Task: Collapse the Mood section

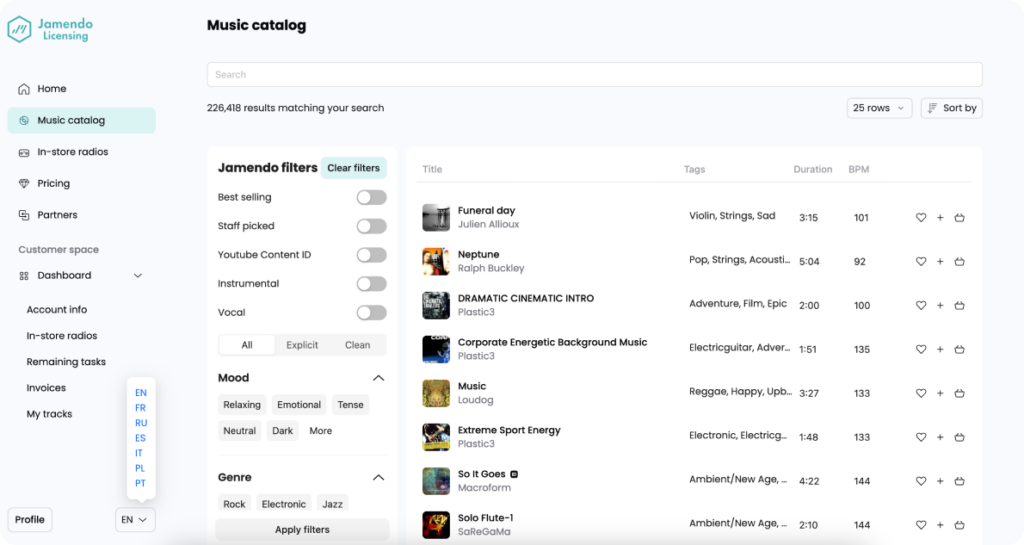Action: tap(378, 378)
